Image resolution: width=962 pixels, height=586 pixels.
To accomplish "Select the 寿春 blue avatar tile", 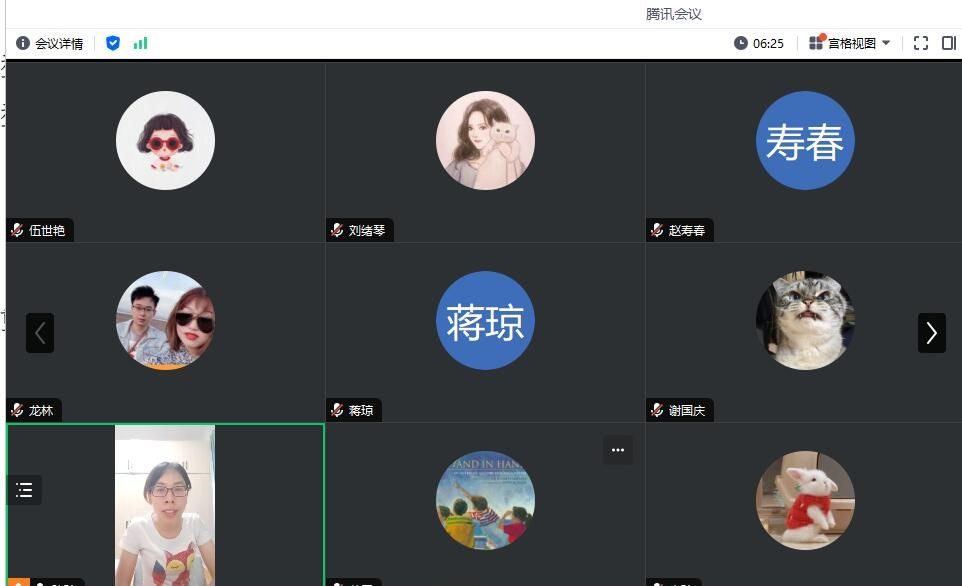I will (804, 141).
